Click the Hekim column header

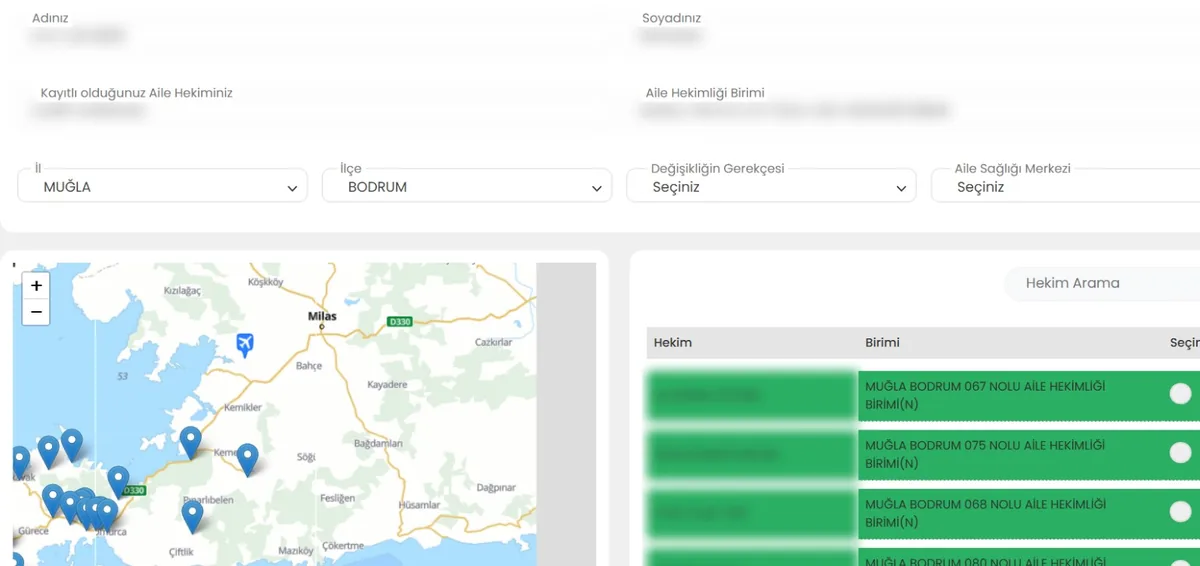tap(673, 342)
